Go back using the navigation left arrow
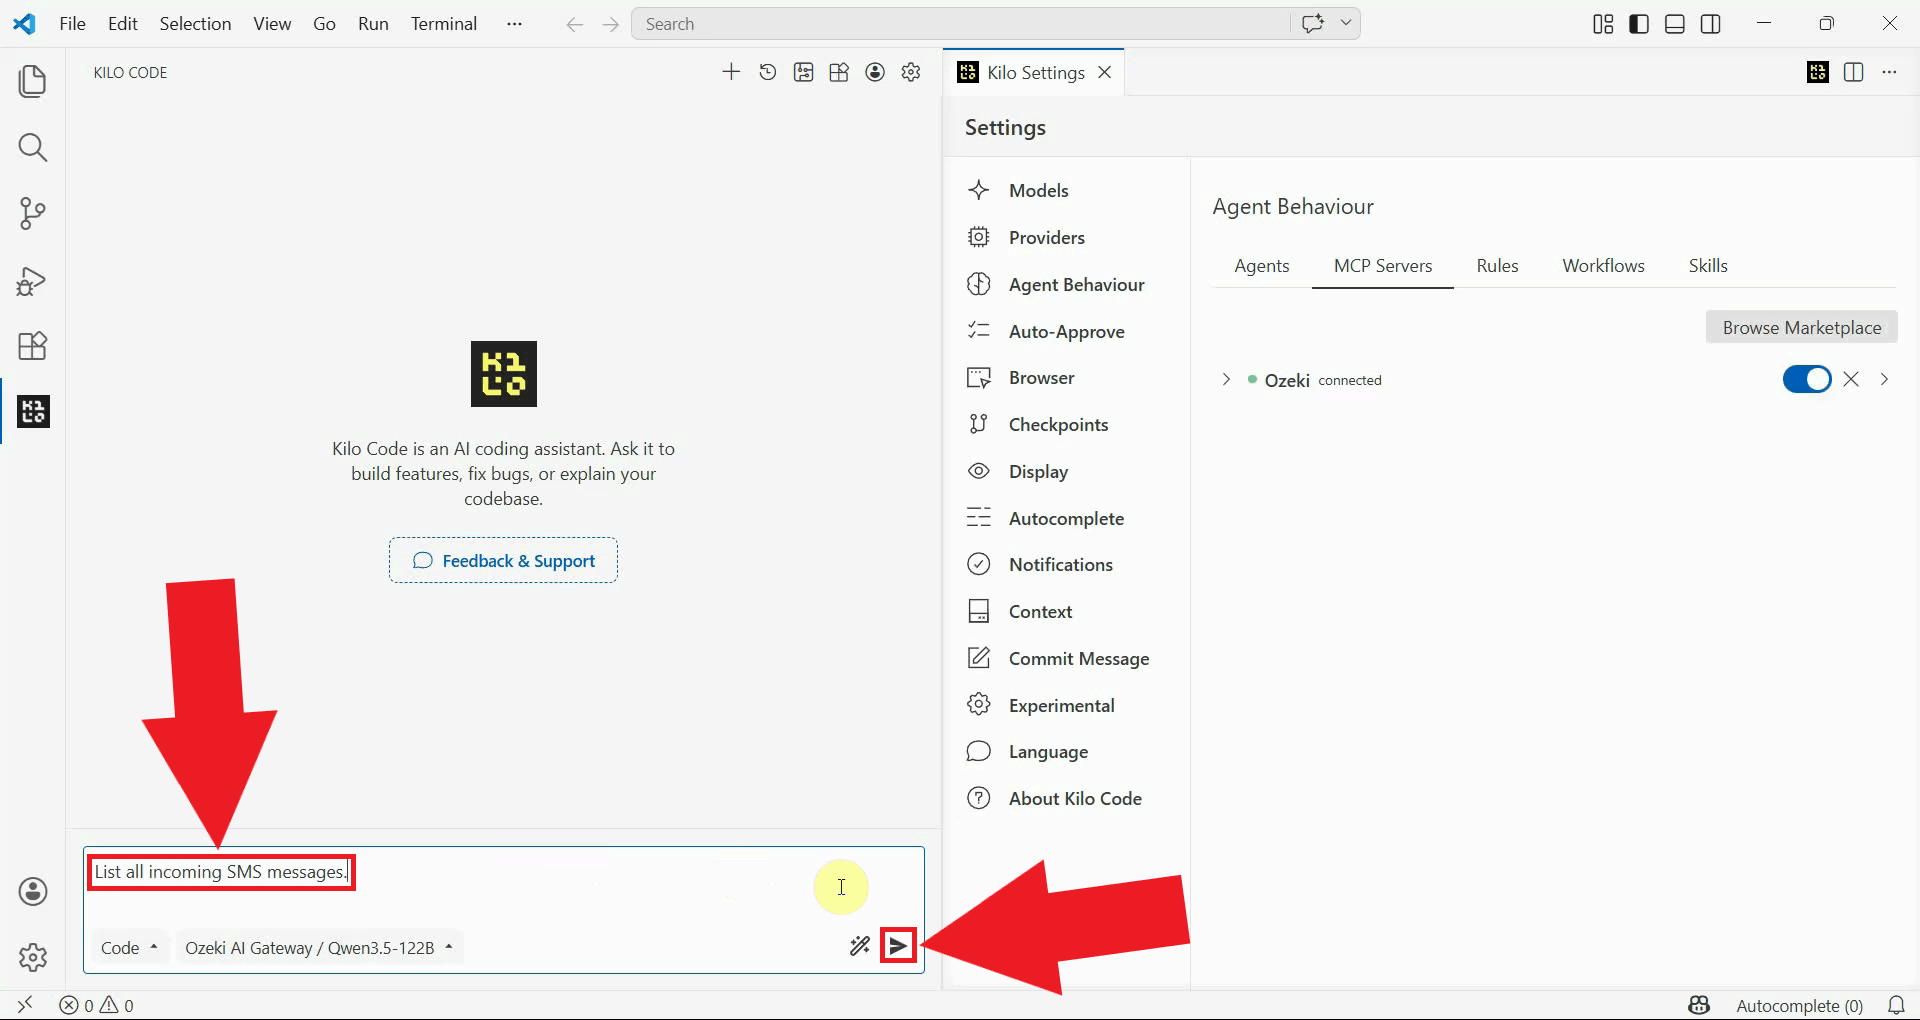The image size is (1920, 1020). click(574, 24)
